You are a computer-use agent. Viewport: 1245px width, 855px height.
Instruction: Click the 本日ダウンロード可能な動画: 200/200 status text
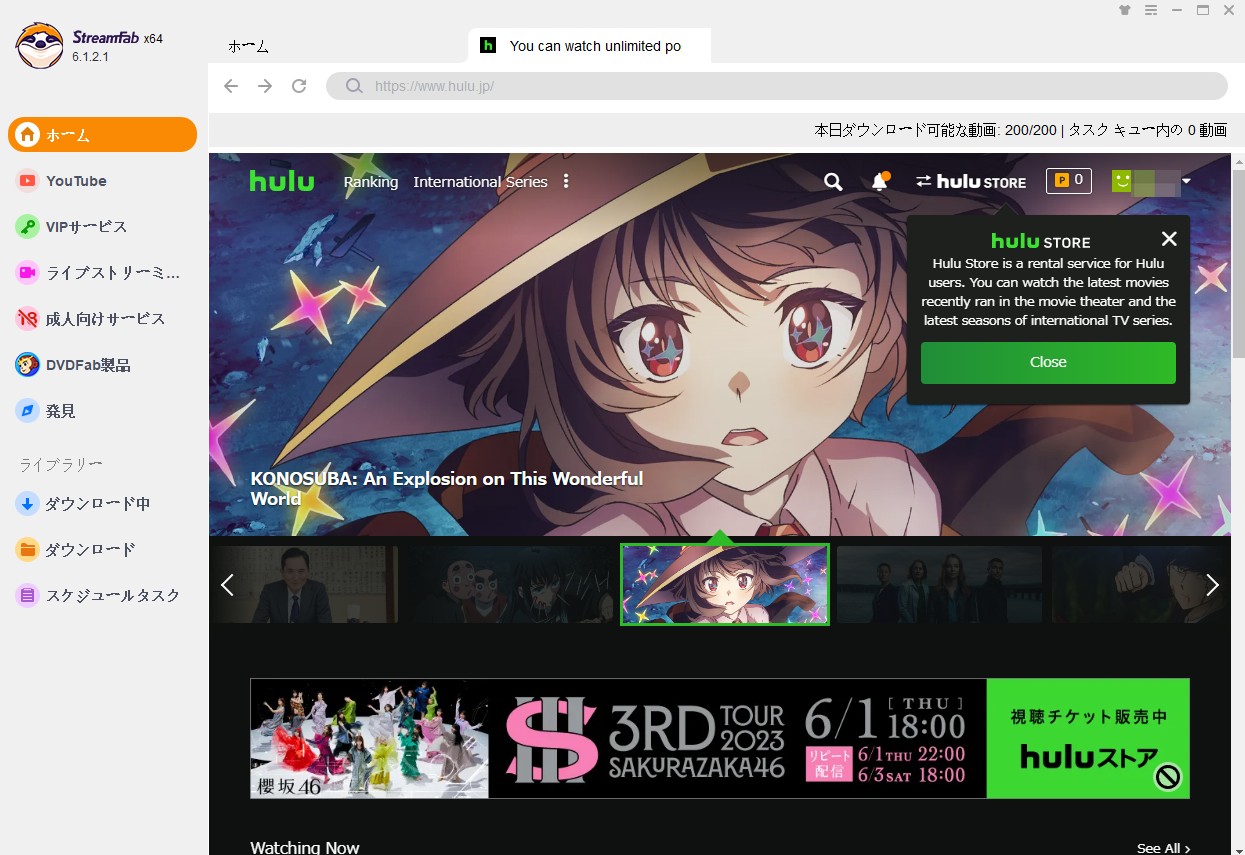click(x=936, y=130)
